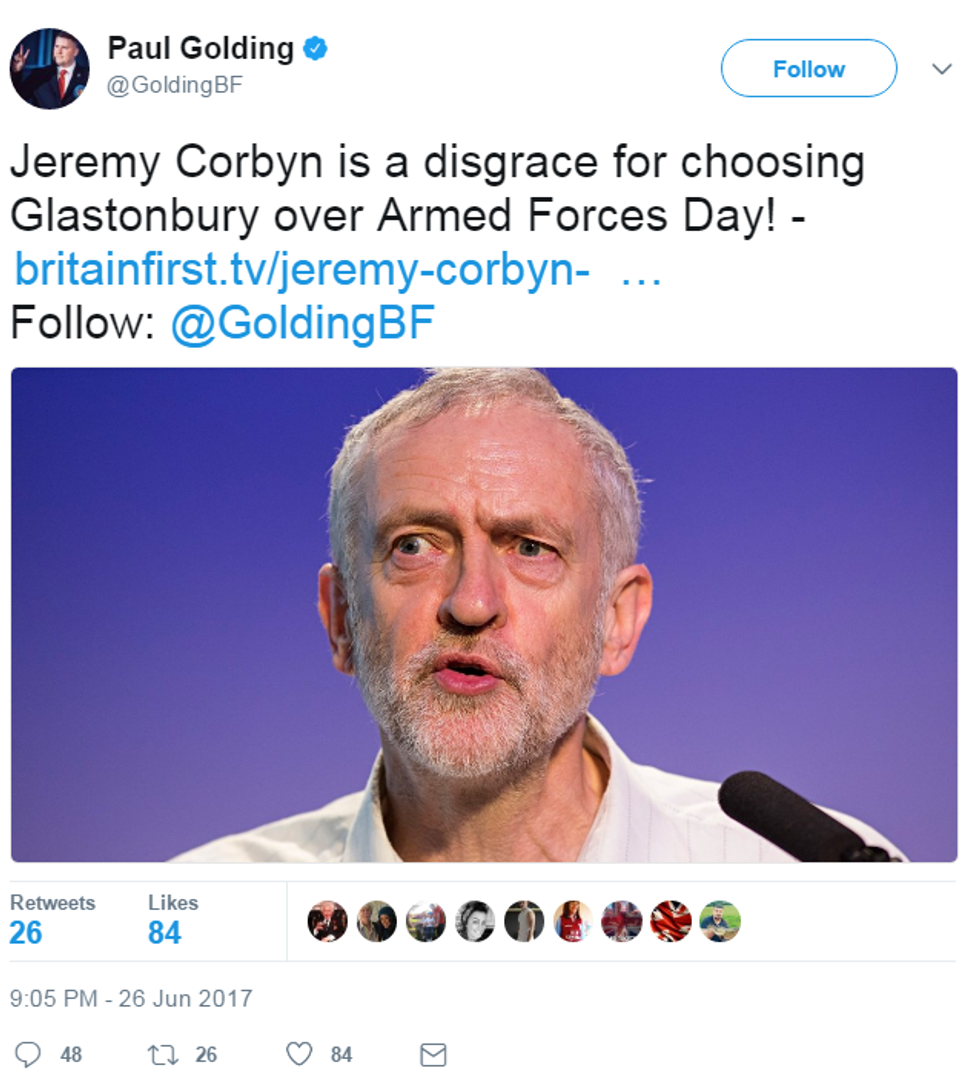The image size is (980, 1080).
Task: View the Retweets count list
Action: [x=52, y=919]
